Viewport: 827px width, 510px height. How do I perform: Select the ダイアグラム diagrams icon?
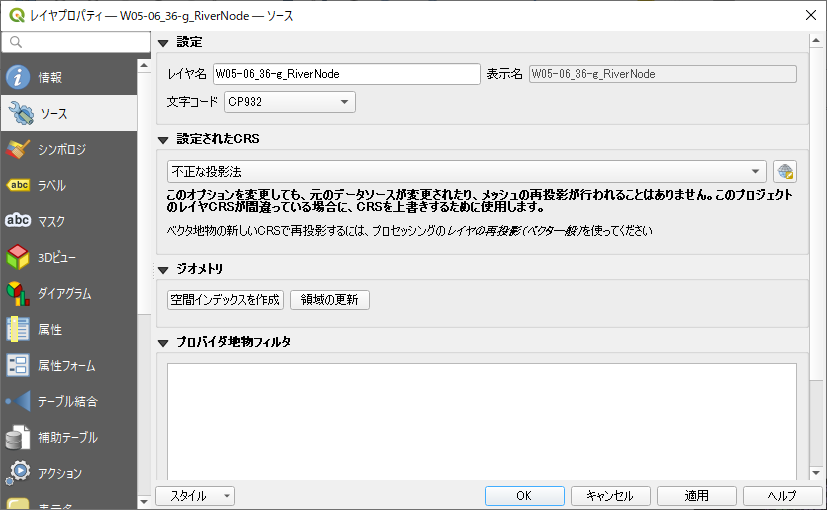(x=19, y=293)
